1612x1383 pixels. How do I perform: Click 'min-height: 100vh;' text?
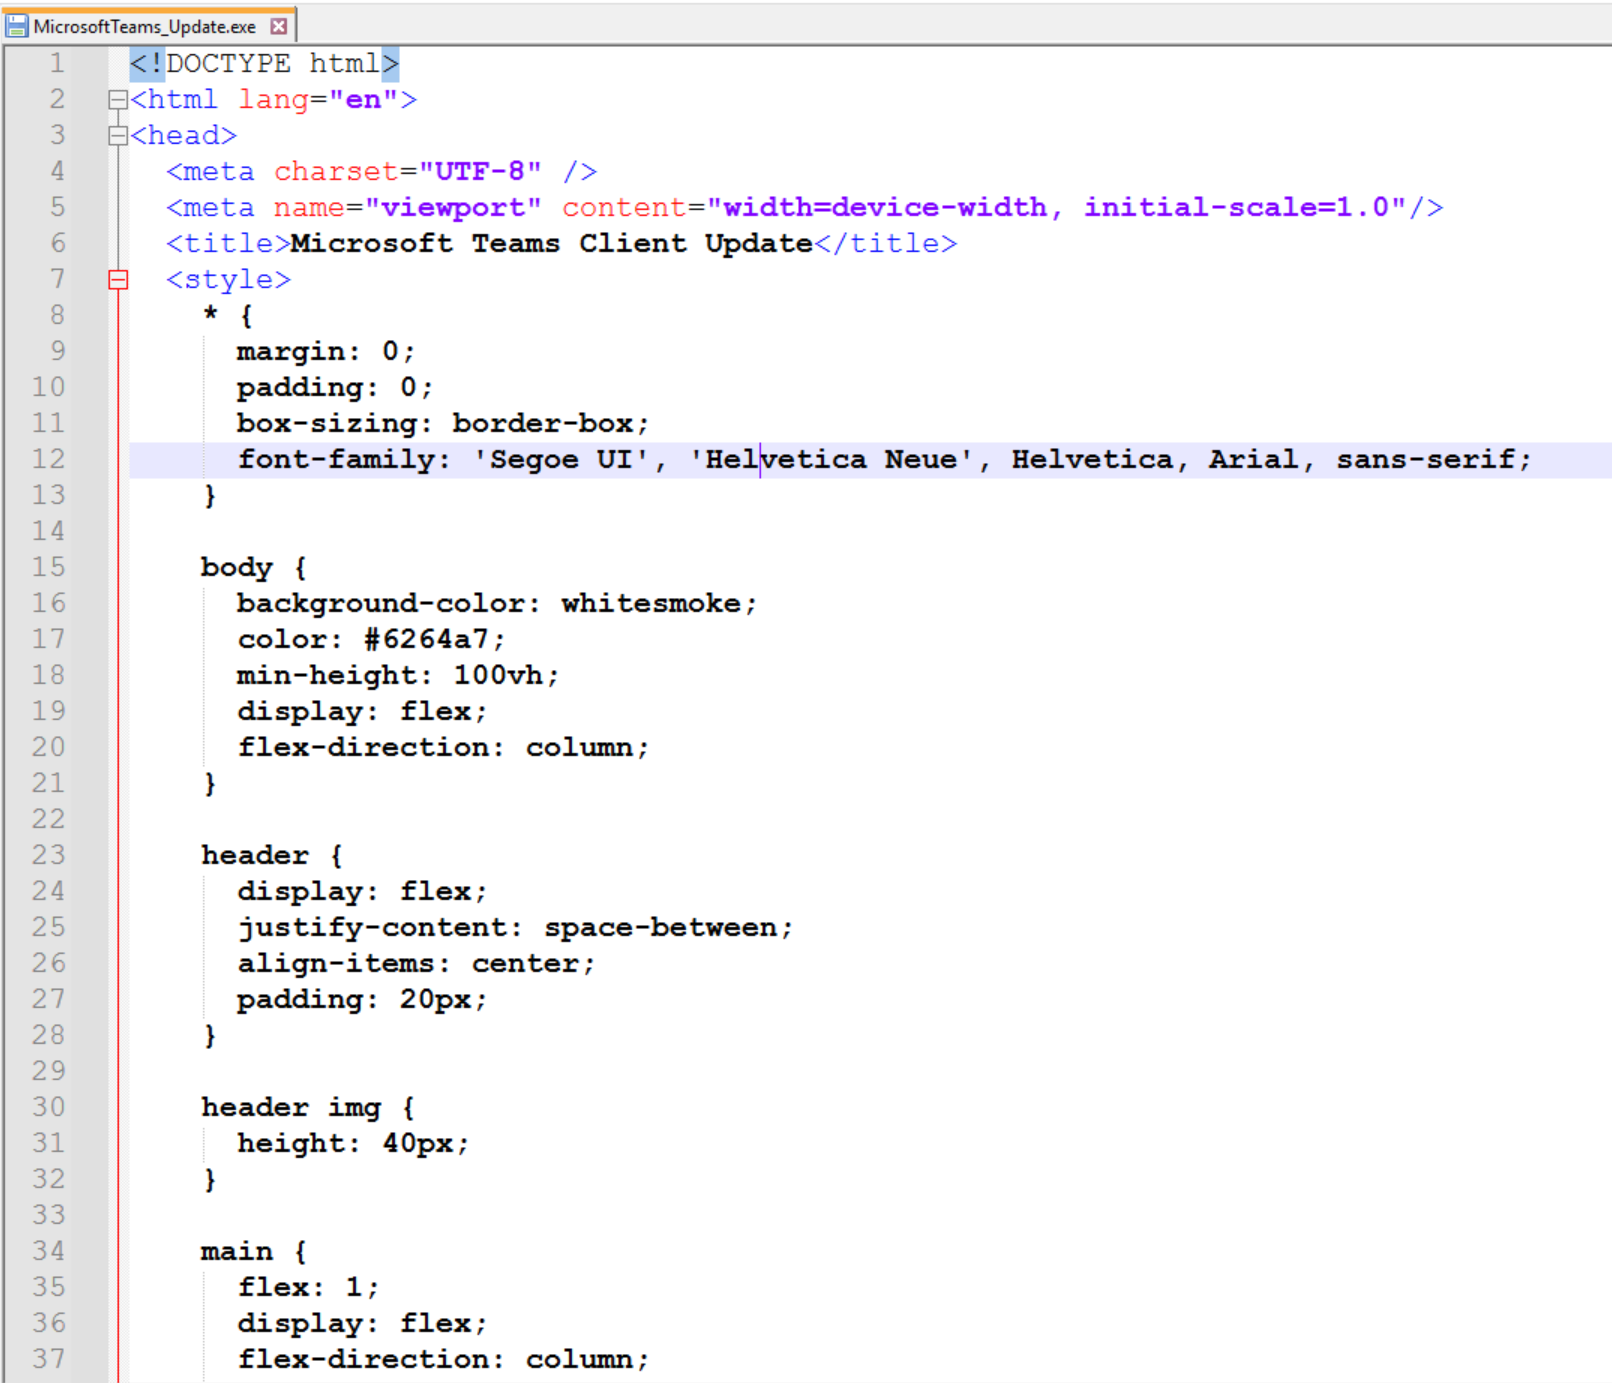398,675
